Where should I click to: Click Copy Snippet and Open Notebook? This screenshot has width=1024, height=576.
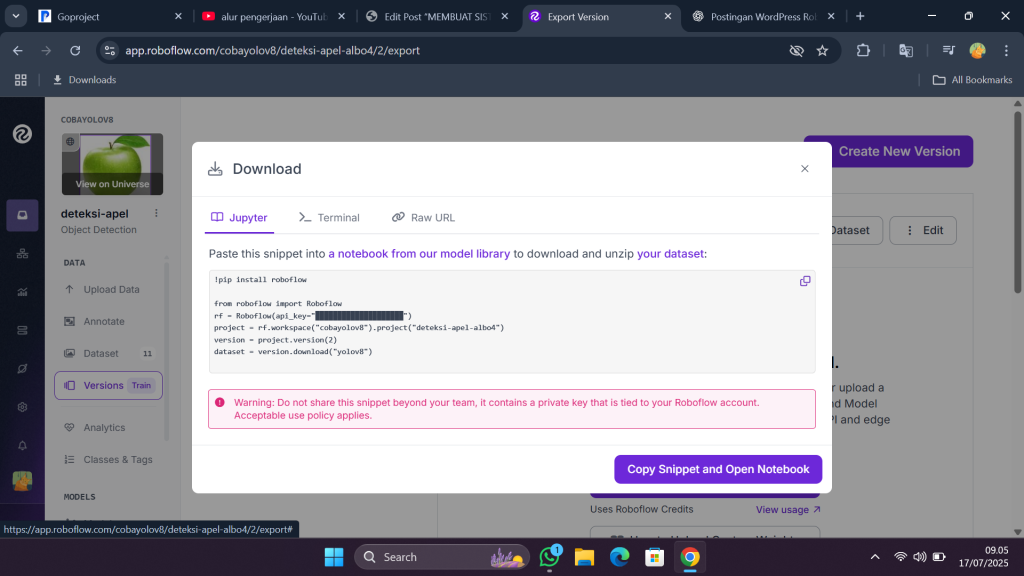[x=718, y=469]
